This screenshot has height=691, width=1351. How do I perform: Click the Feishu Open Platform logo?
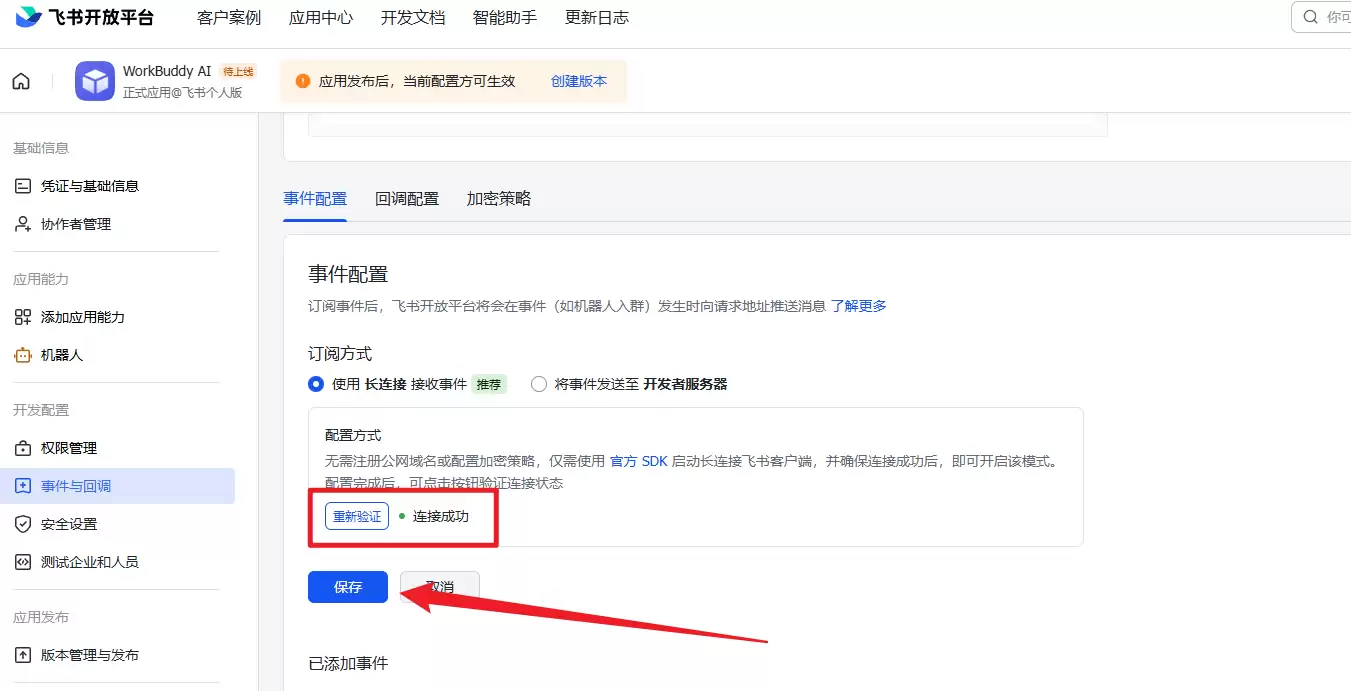(x=85, y=17)
